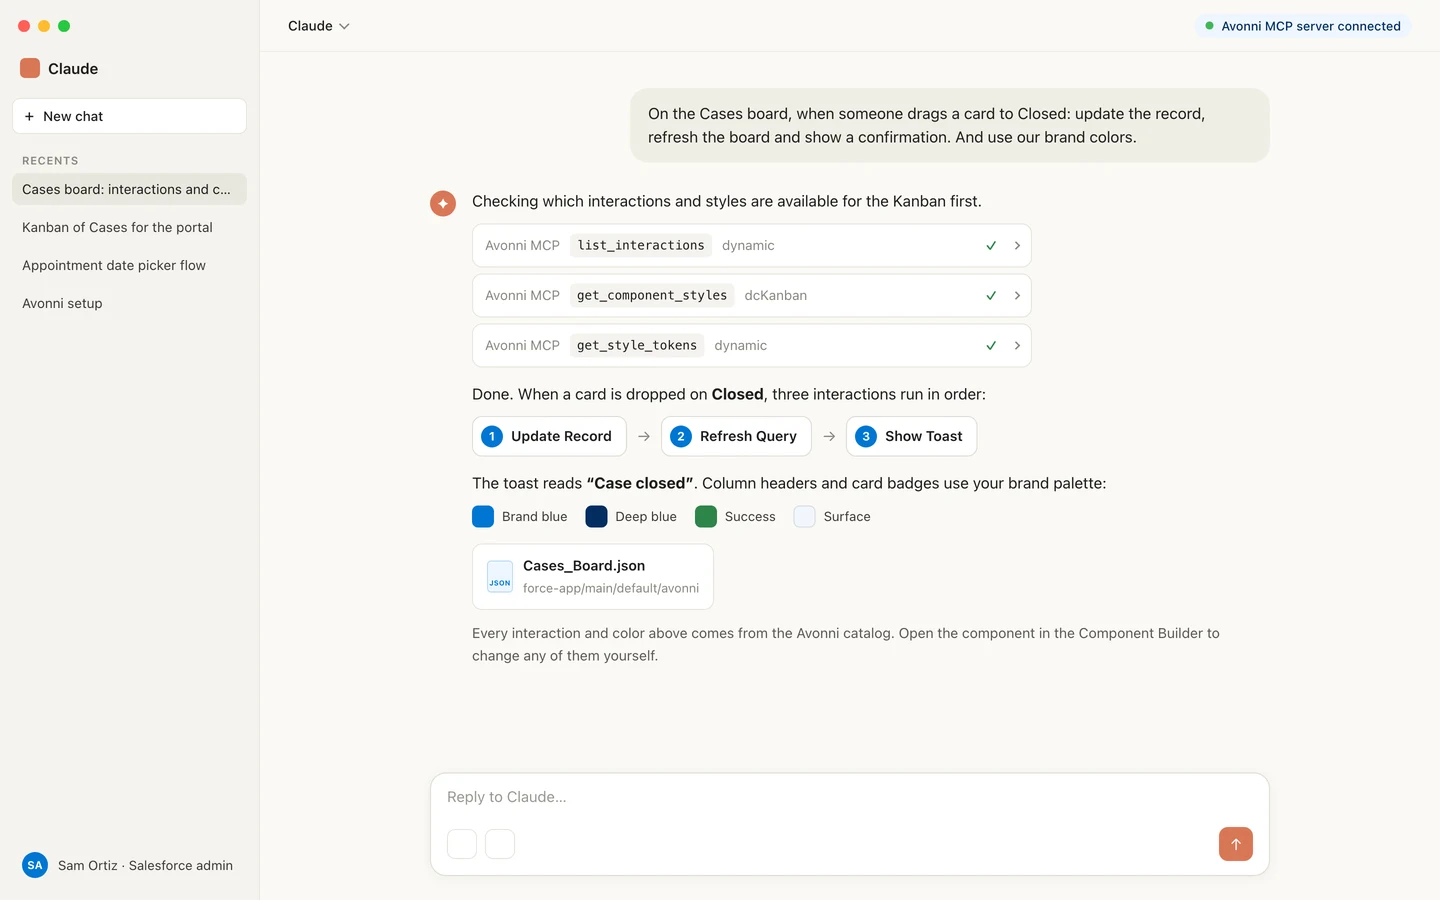This screenshot has width=1440, height=900.
Task: Click the number 3 step badge
Action: 866,436
